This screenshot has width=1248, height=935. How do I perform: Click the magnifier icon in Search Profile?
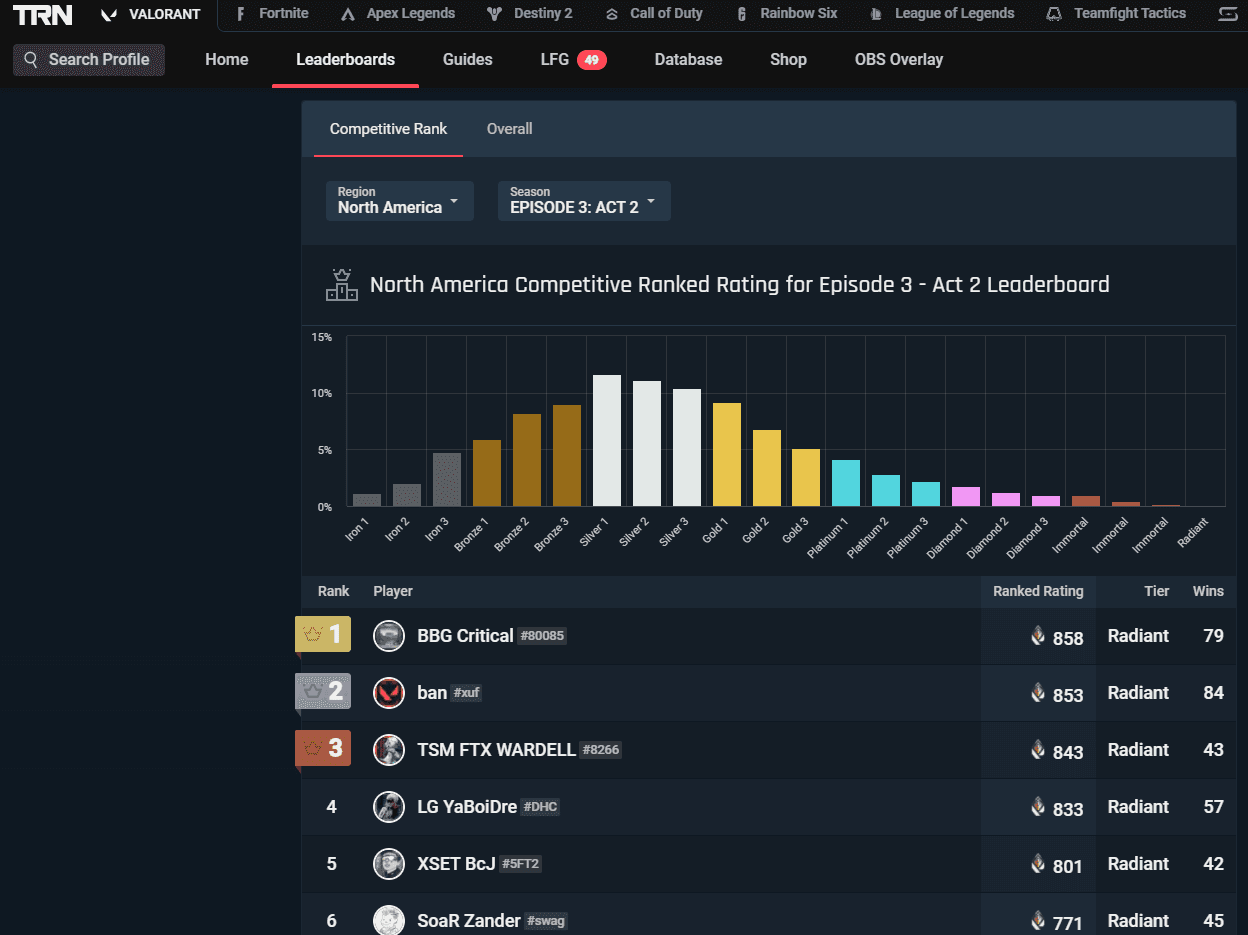(32, 59)
